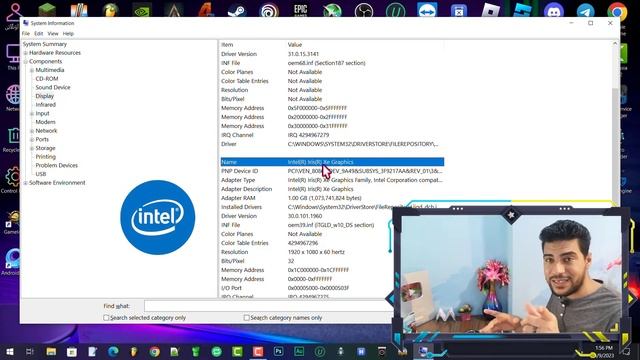Open the Epic Games desktop icon
Screen dimensions: 640x360
(x=300, y=9)
